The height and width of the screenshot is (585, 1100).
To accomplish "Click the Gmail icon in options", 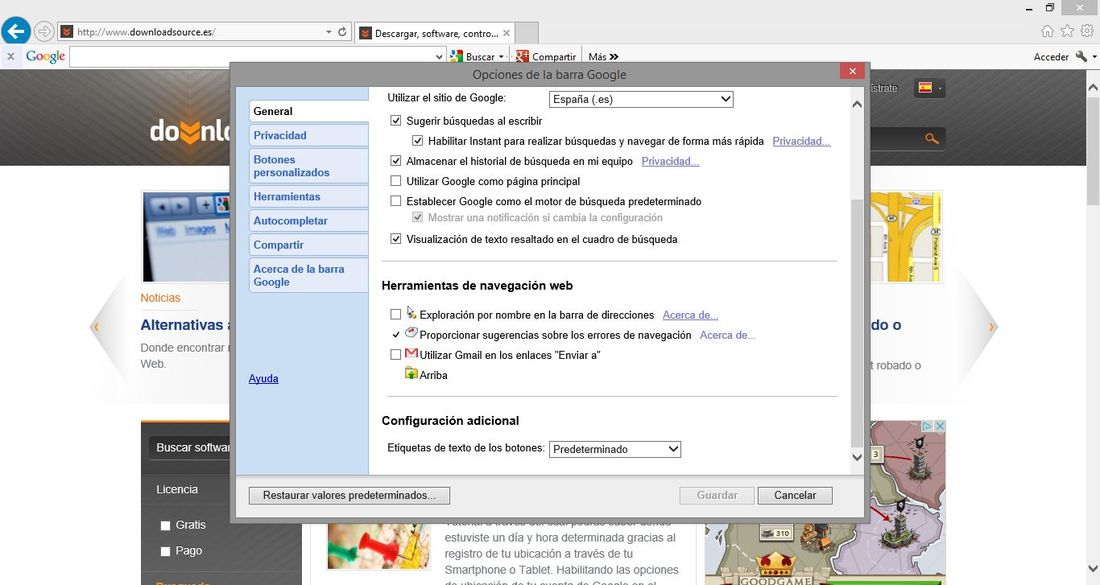I will tap(411, 354).
